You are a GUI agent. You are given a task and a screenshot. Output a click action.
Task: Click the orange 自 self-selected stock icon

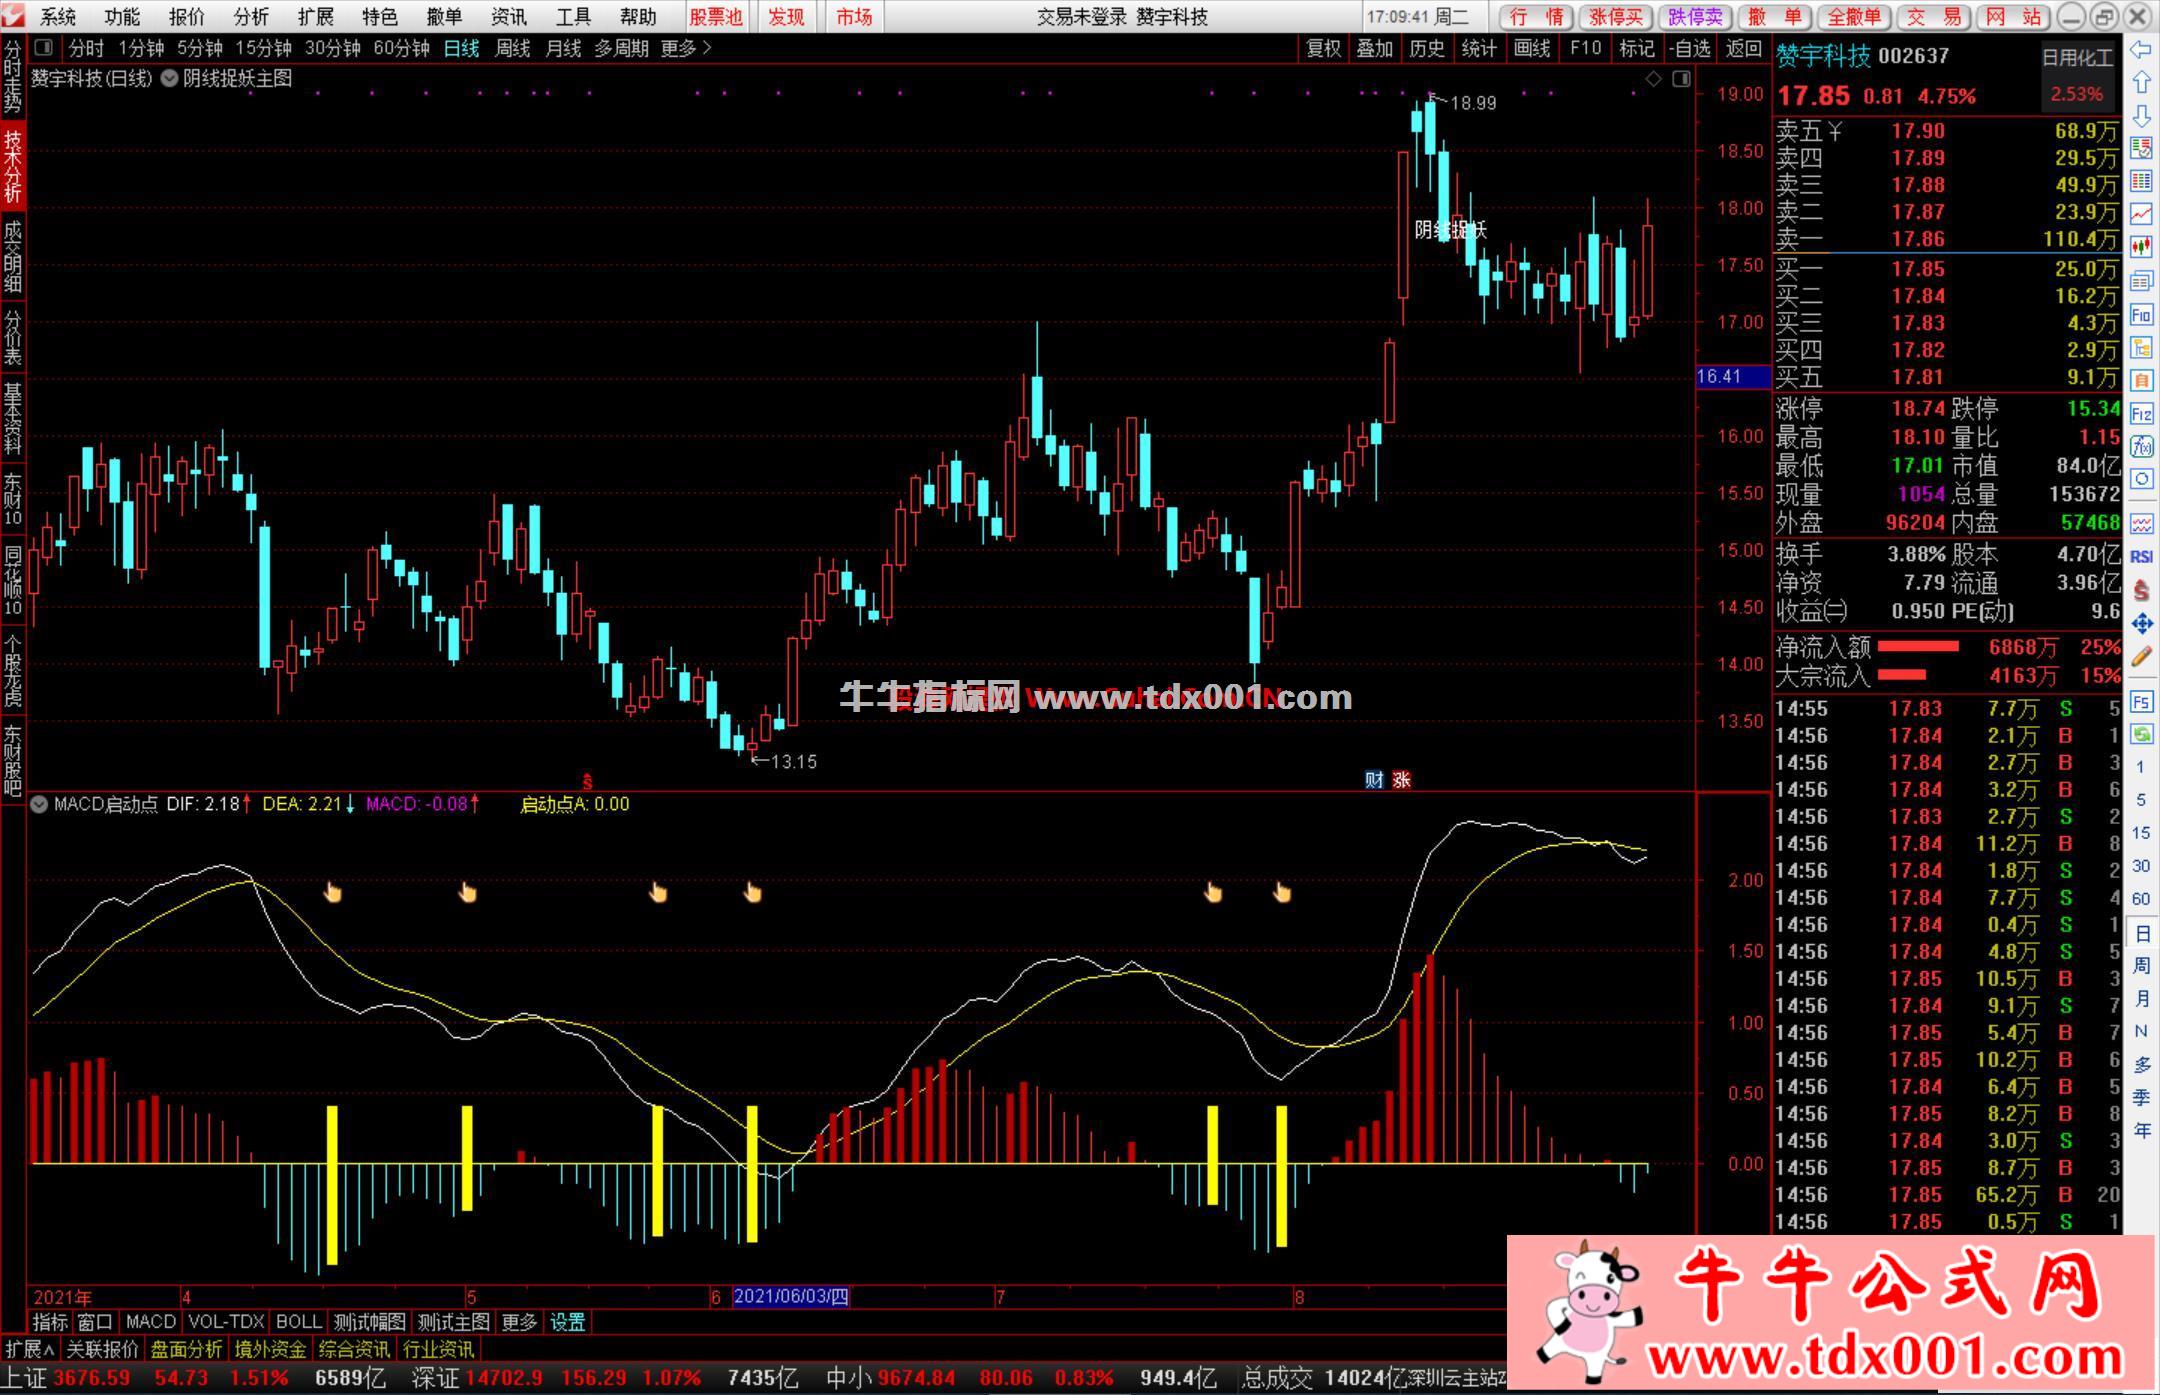pos(2141,381)
